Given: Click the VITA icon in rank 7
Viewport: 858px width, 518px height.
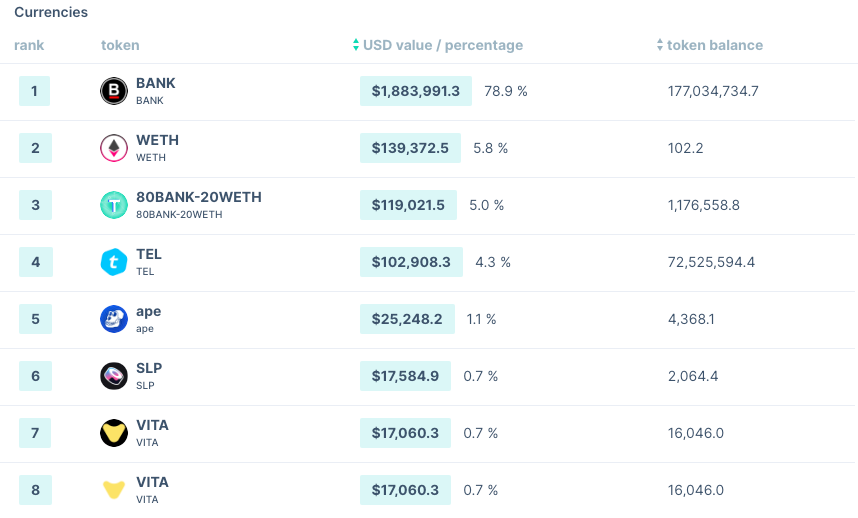Looking at the screenshot, I should [114, 434].
